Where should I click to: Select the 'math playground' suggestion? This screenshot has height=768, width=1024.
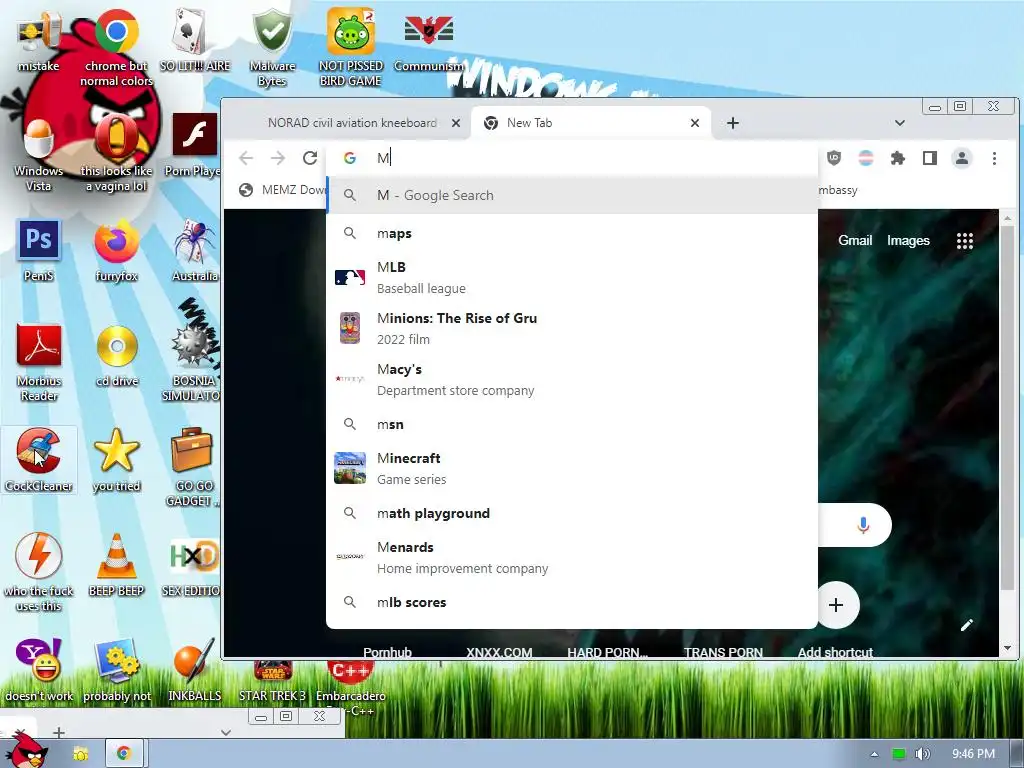click(x=571, y=513)
